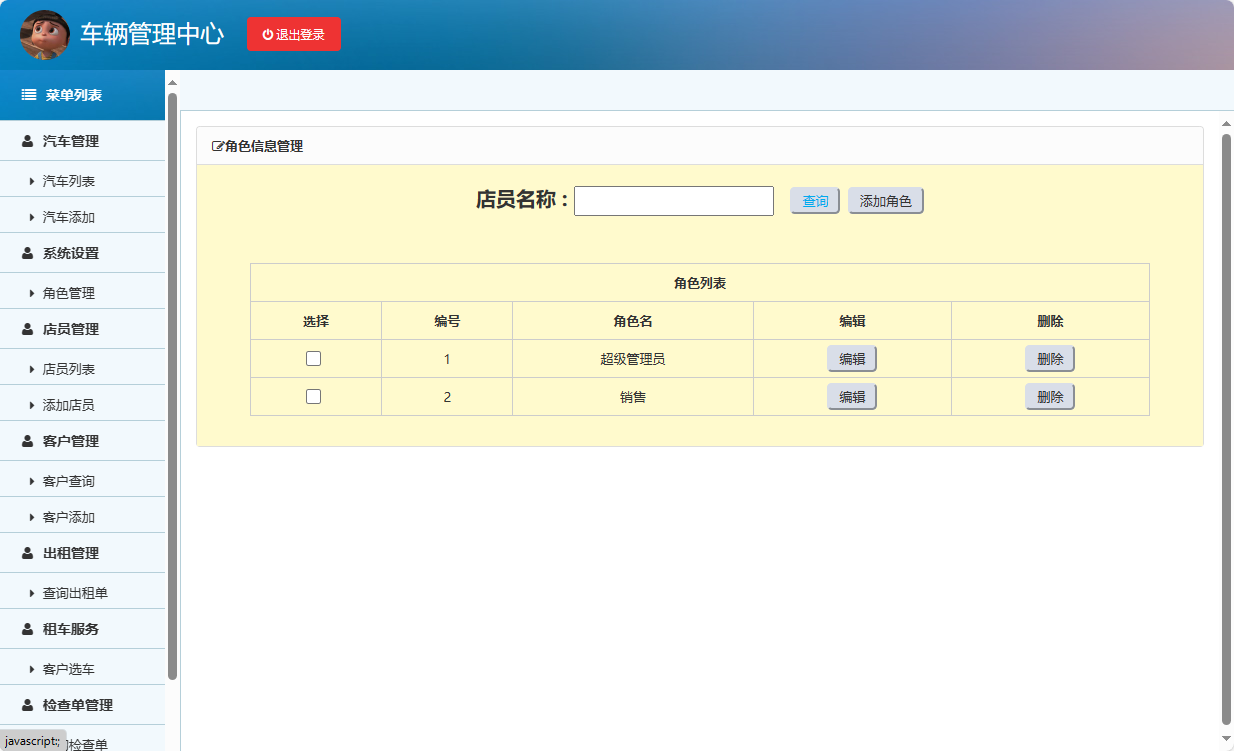Click the right vertical page scrollbar
This screenshot has width=1234, height=751.
click(1226, 400)
